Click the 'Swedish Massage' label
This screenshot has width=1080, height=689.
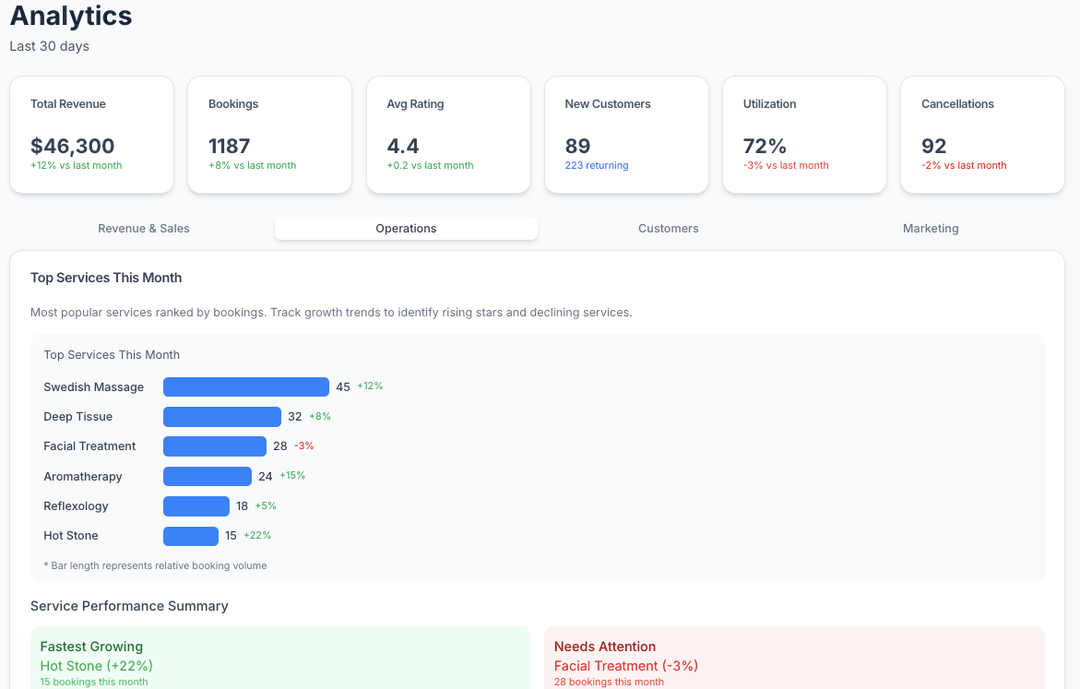pyautogui.click(x=94, y=387)
